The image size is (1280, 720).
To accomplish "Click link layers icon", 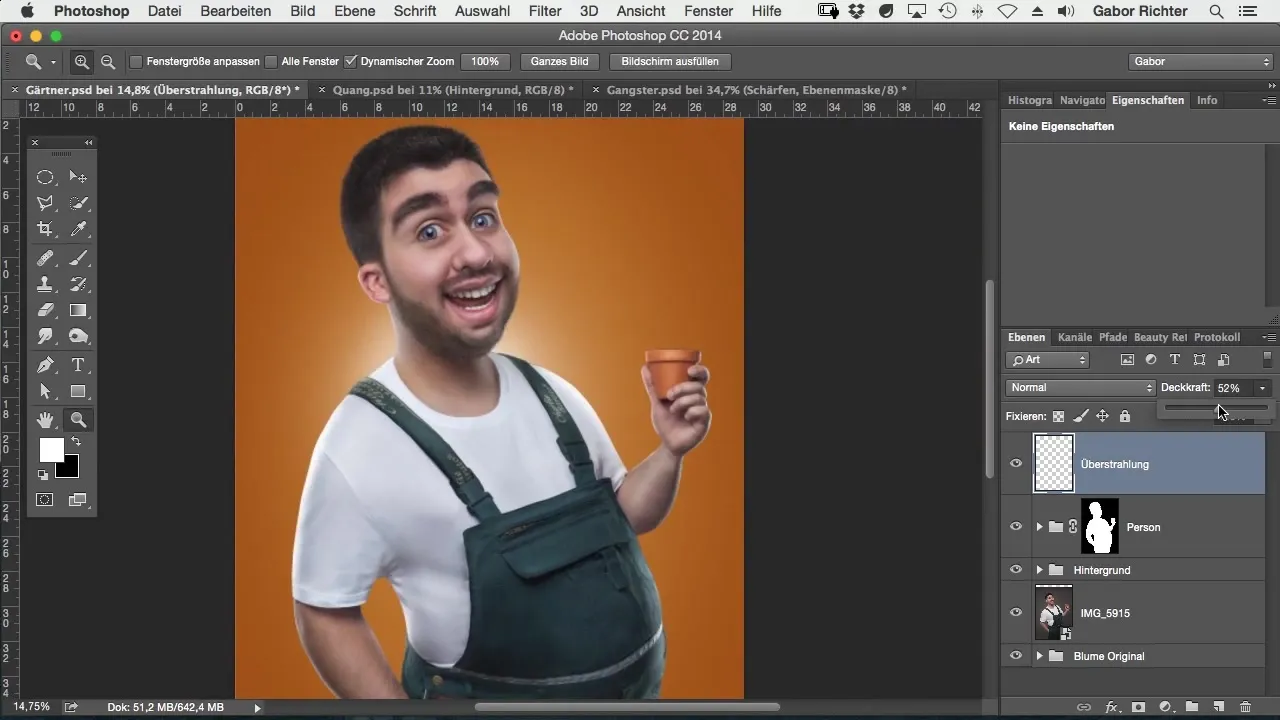I will 1084,707.
